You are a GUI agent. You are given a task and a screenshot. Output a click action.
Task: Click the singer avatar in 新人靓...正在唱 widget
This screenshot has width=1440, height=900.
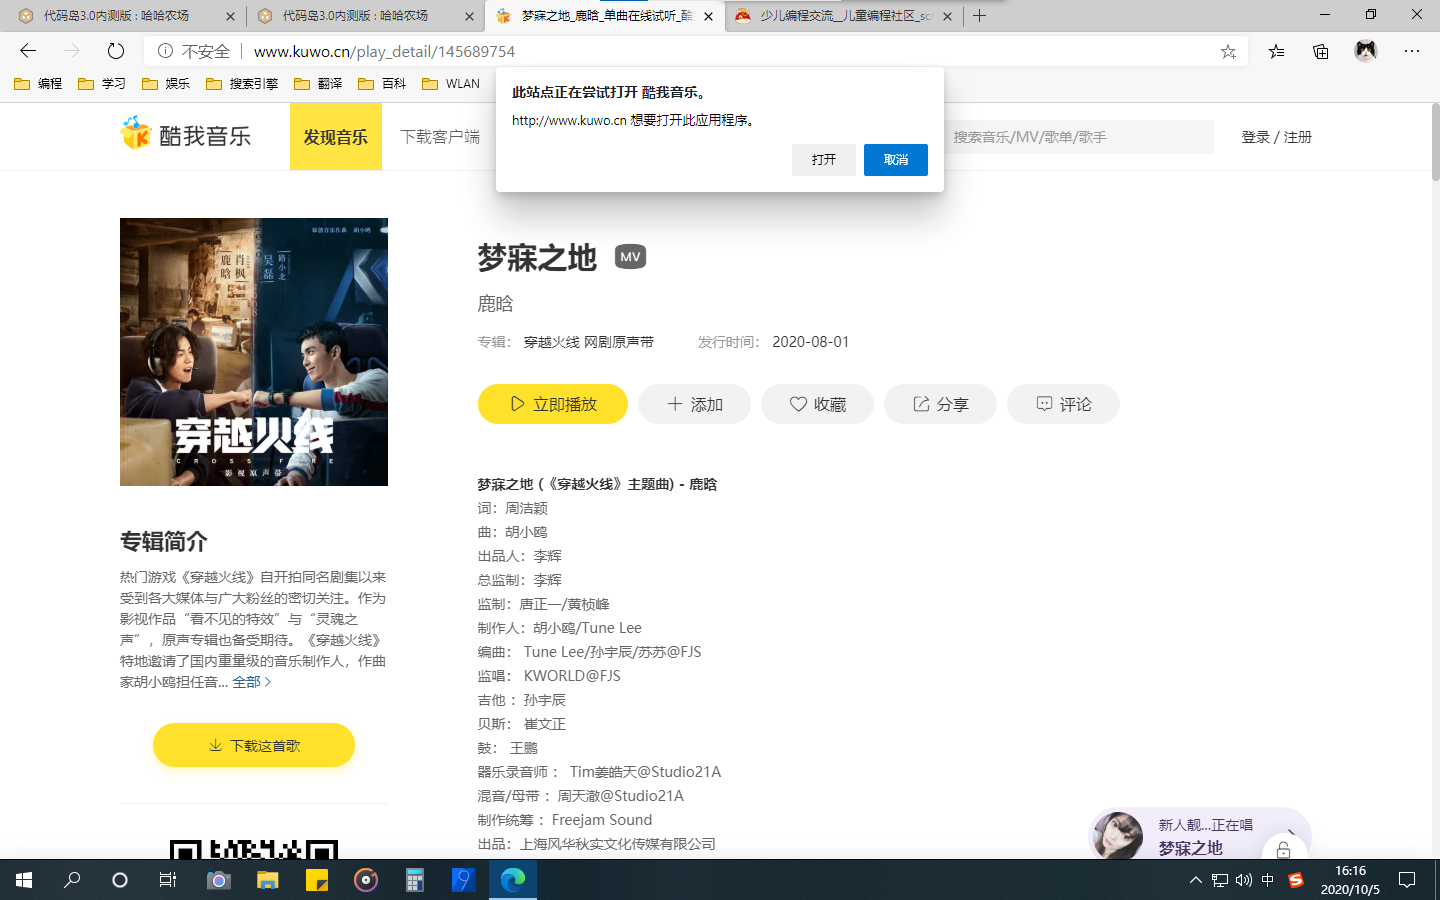point(1118,836)
